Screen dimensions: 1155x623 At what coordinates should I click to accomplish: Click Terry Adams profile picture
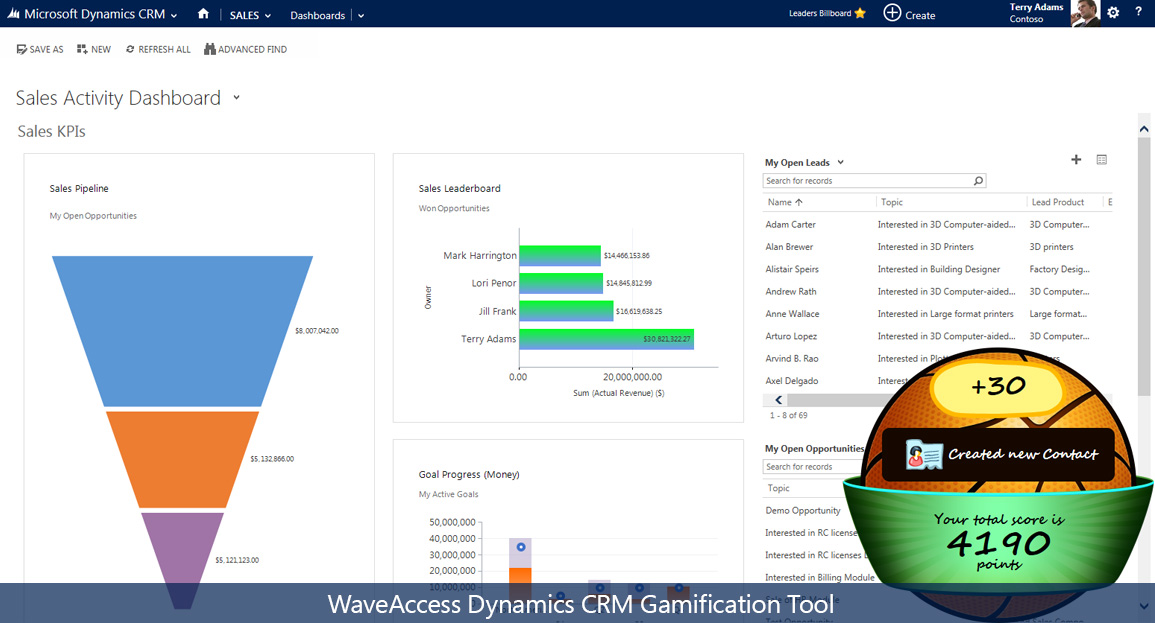[1085, 13]
